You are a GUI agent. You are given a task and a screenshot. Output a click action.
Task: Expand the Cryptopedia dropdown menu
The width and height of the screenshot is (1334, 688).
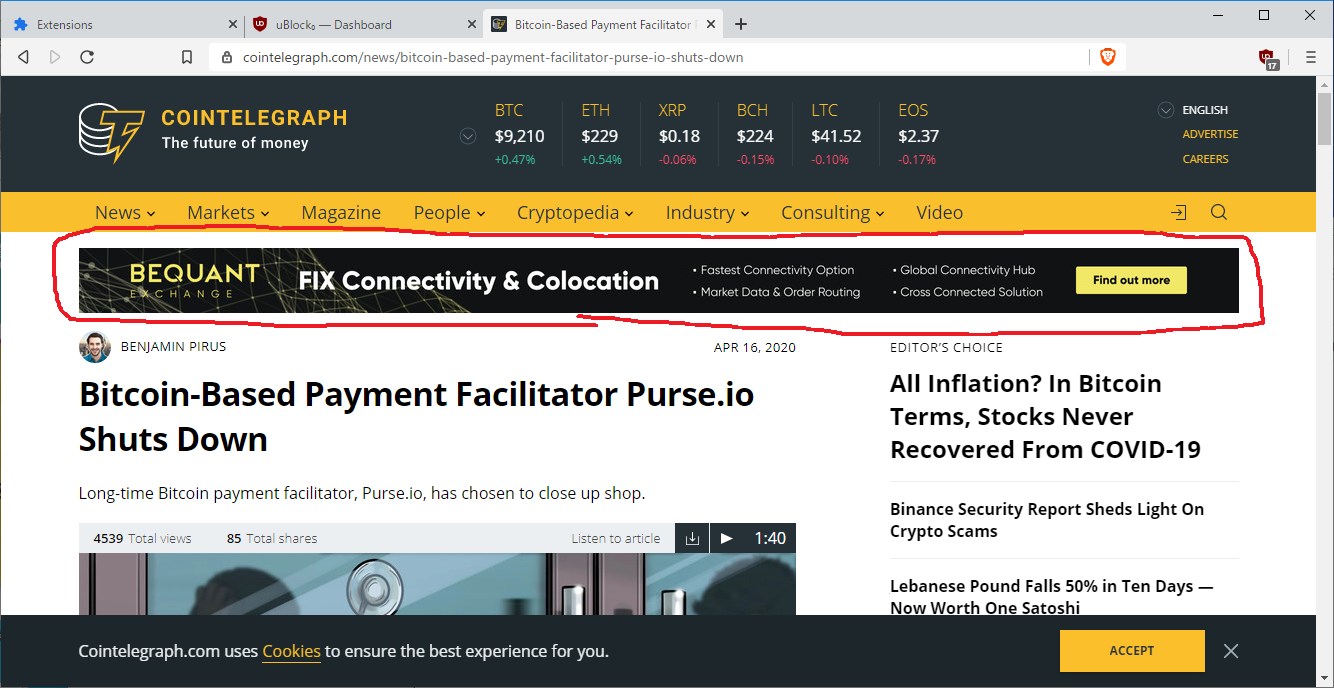(x=575, y=212)
